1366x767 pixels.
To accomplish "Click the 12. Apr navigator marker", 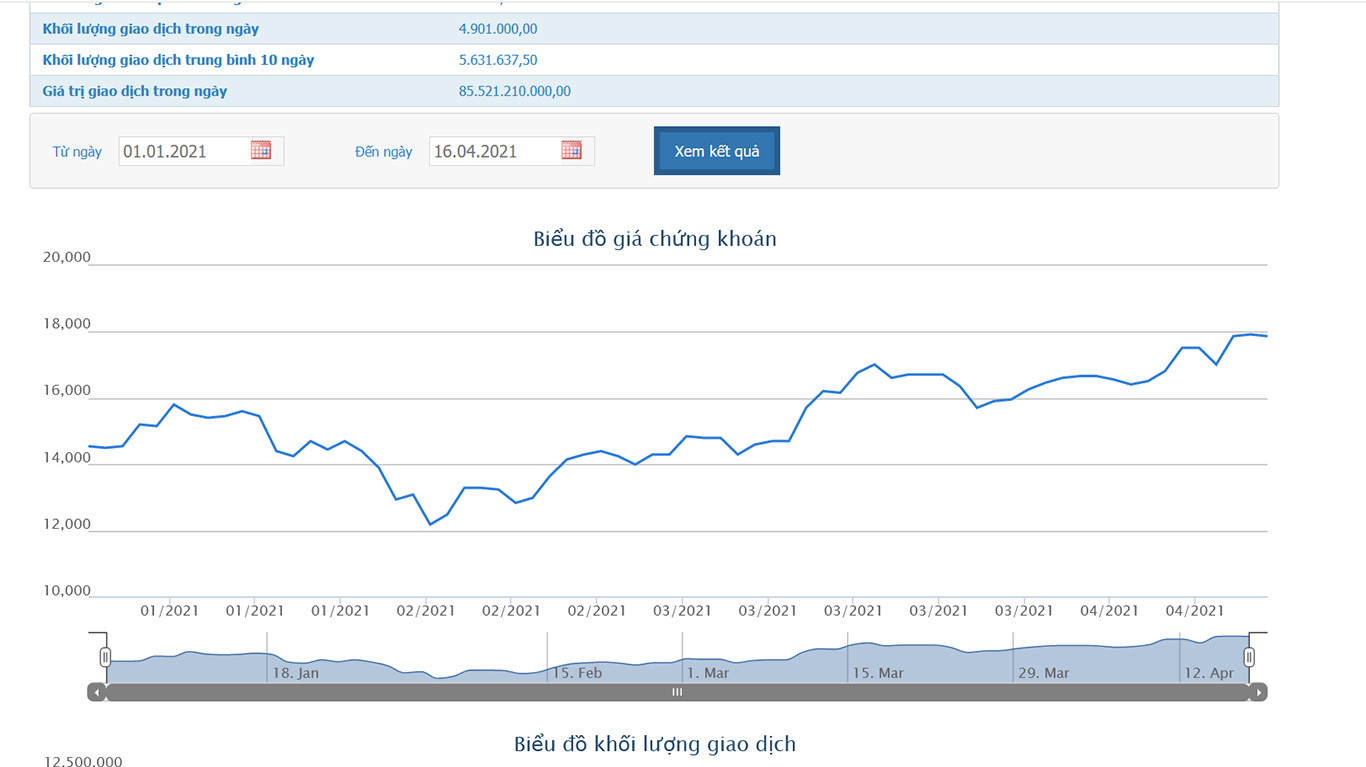I will tap(1208, 673).
